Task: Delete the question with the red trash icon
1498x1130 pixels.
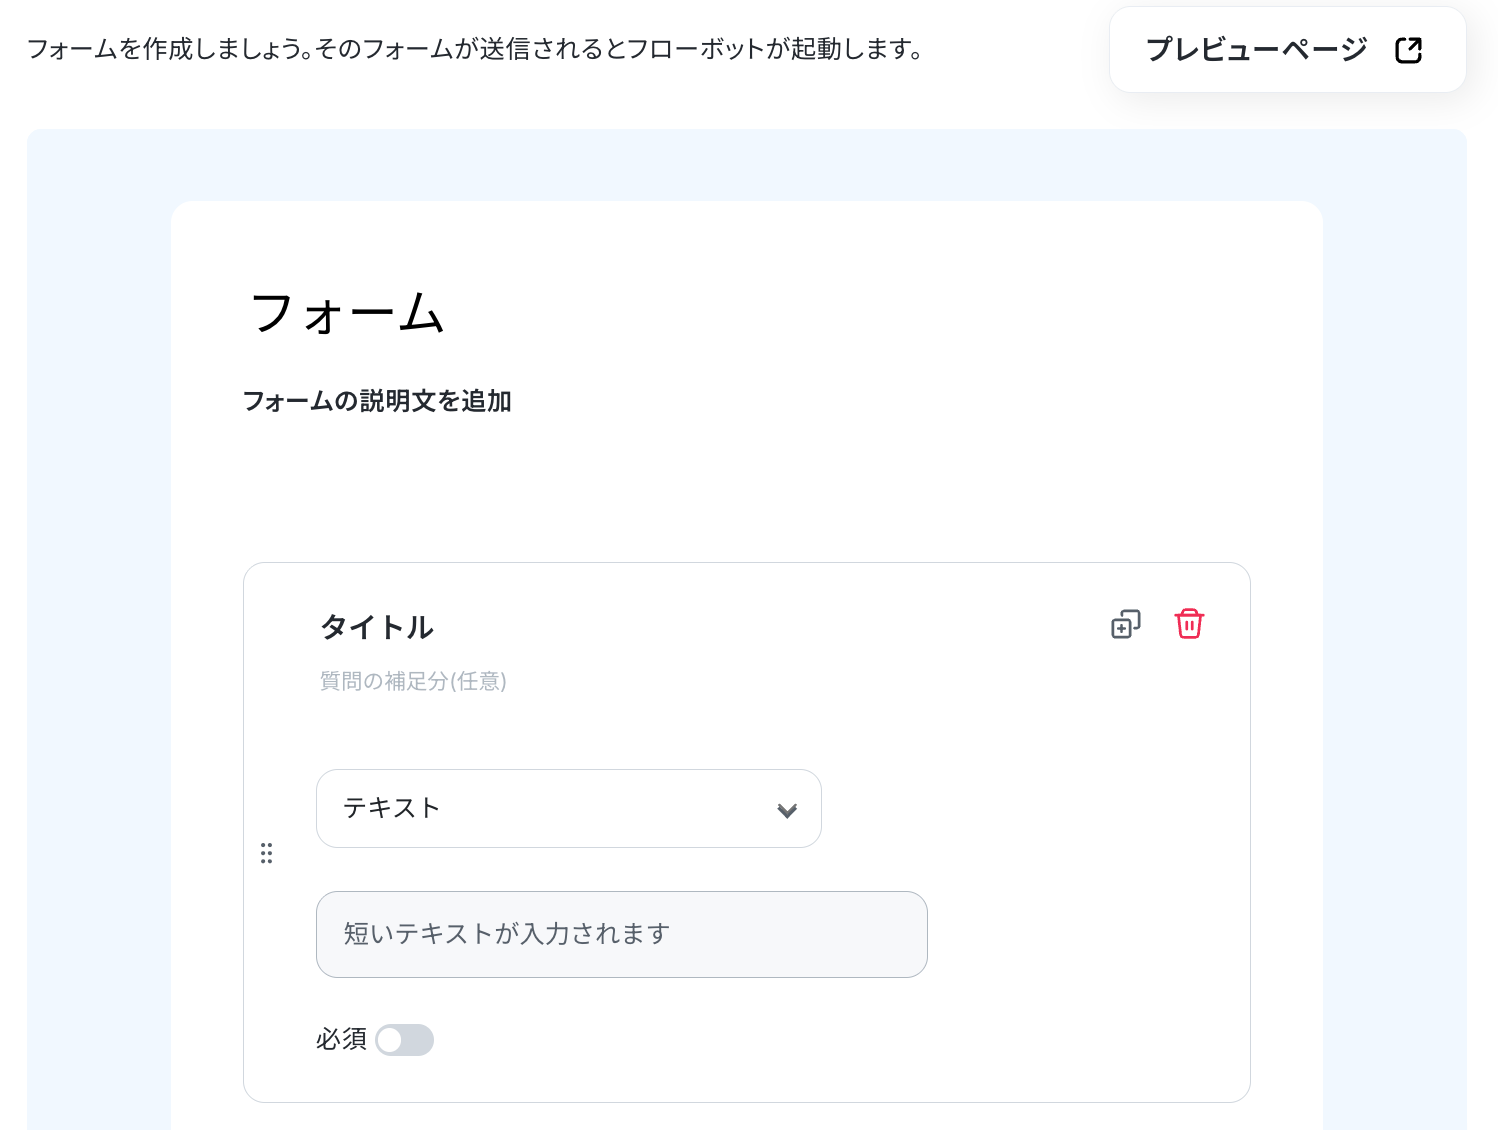Action: (x=1189, y=624)
